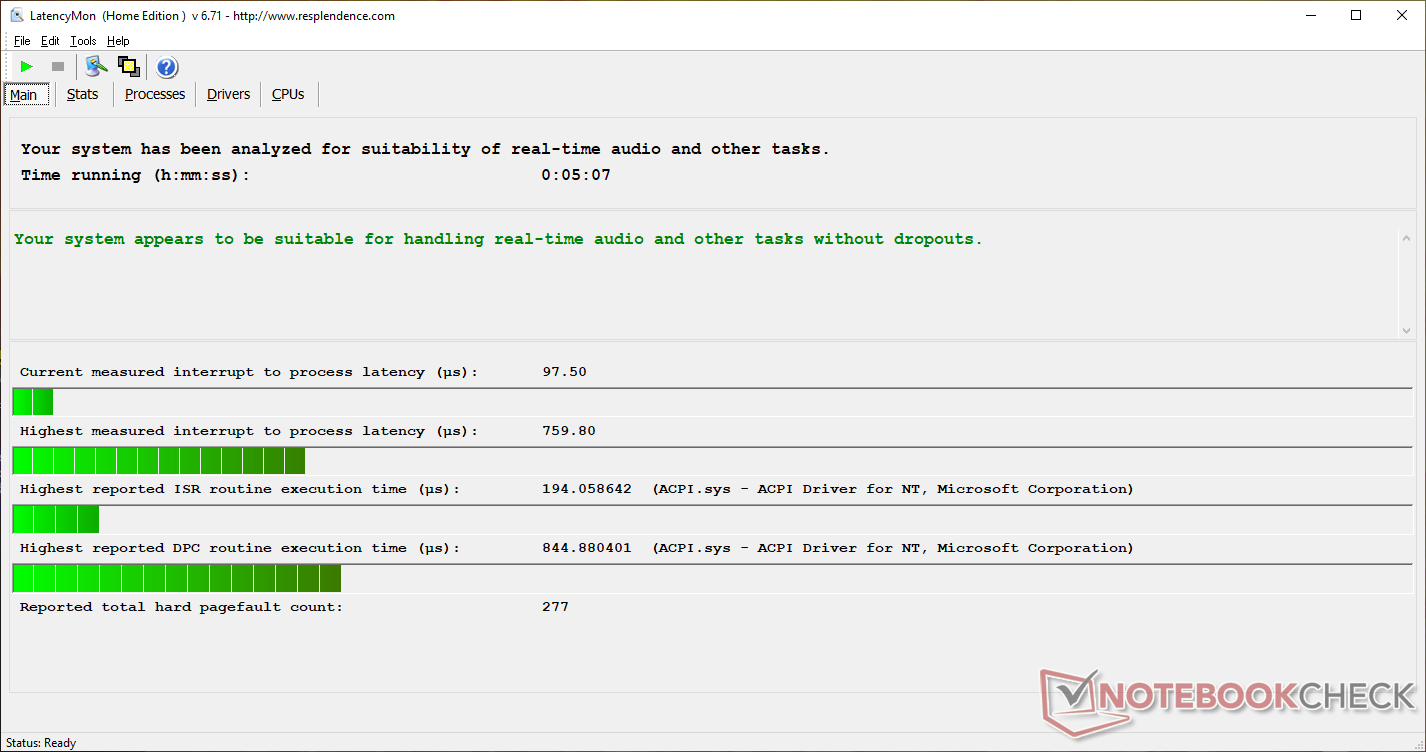Stop monitoring with the grey stop icon
The height and width of the screenshot is (752, 1426).
[x=58, y=67]
